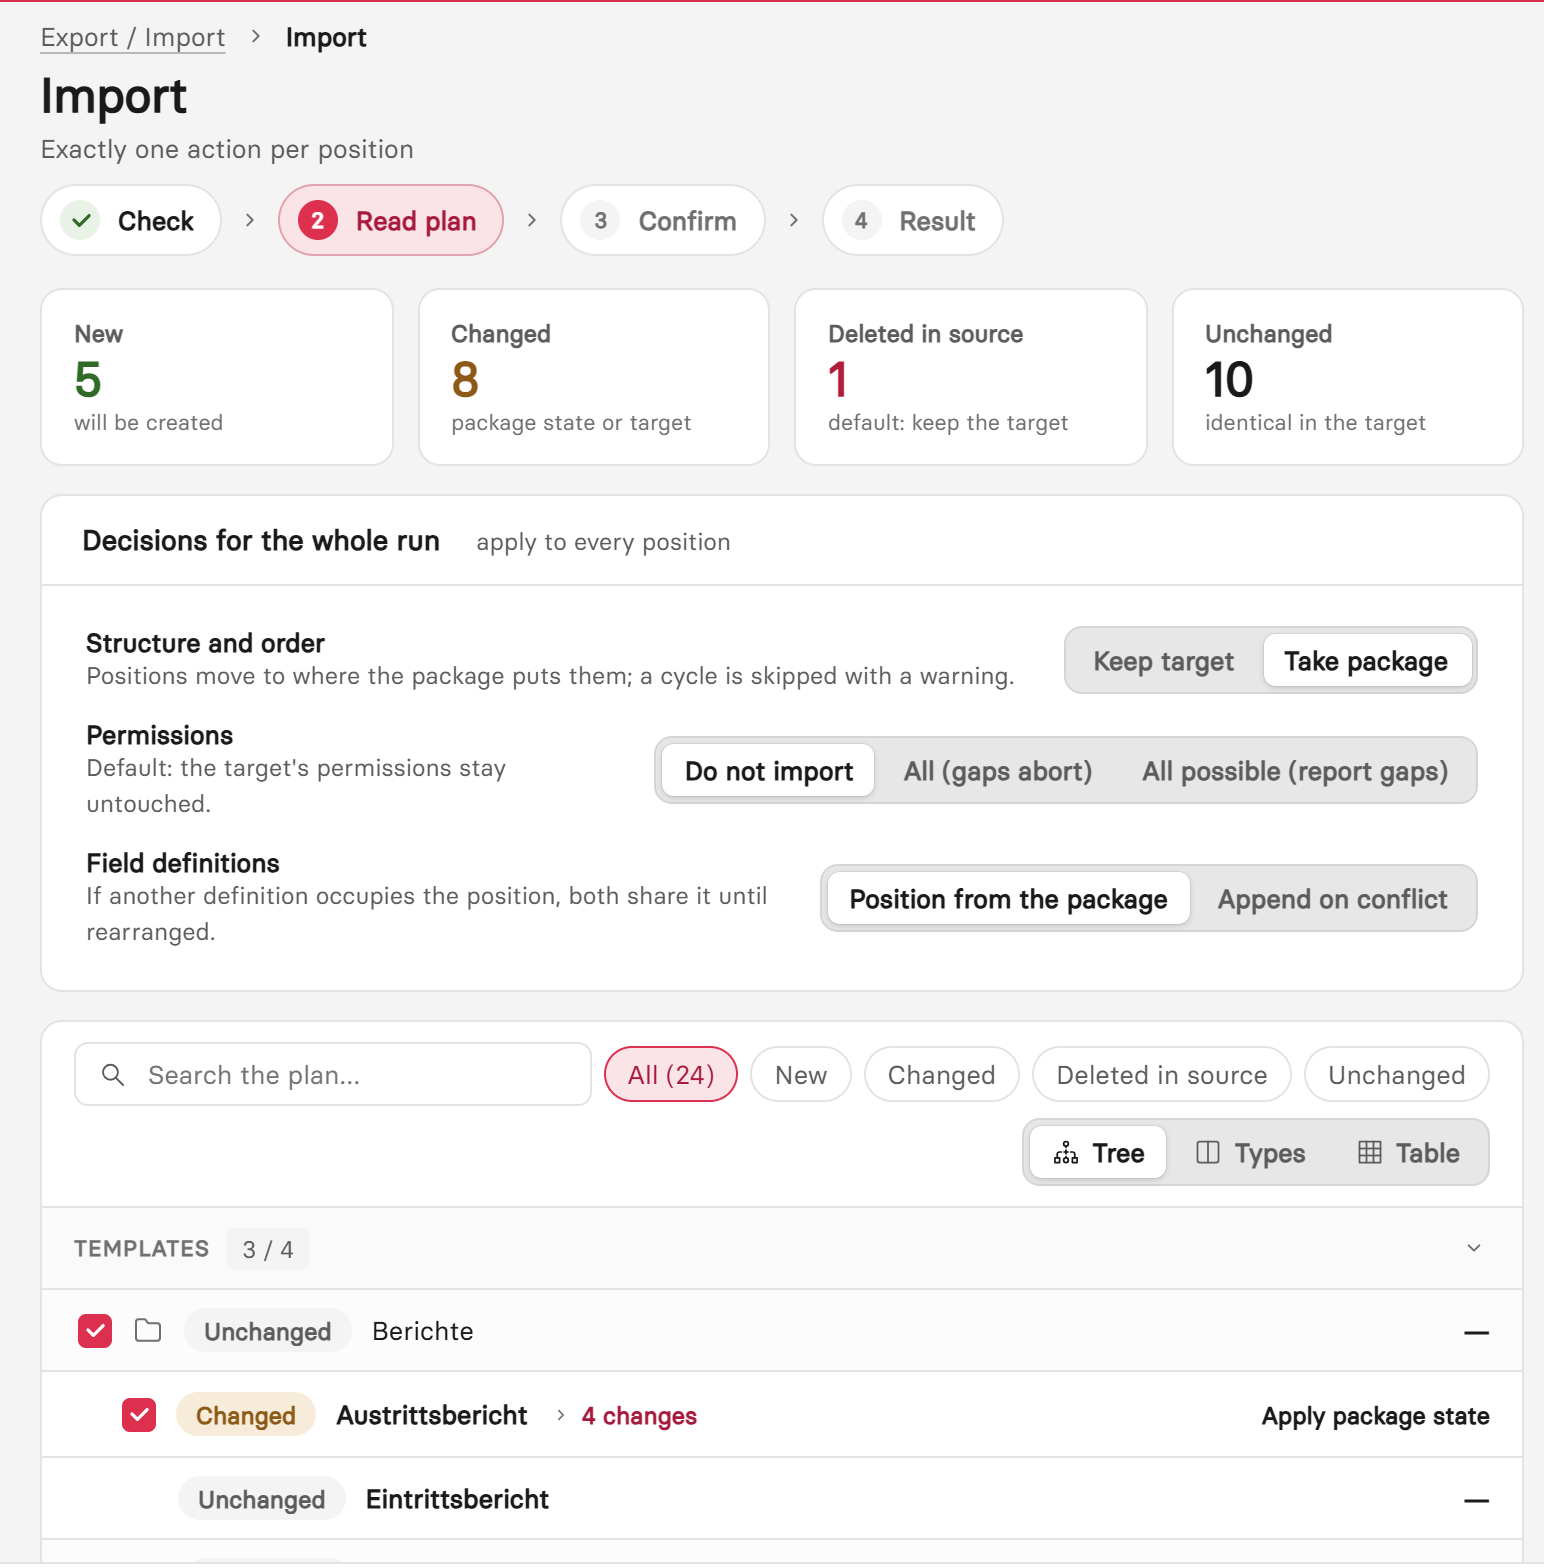This screenshot has height=1568, width=1544.
Task: Go to the Check step
Action: 131,221
